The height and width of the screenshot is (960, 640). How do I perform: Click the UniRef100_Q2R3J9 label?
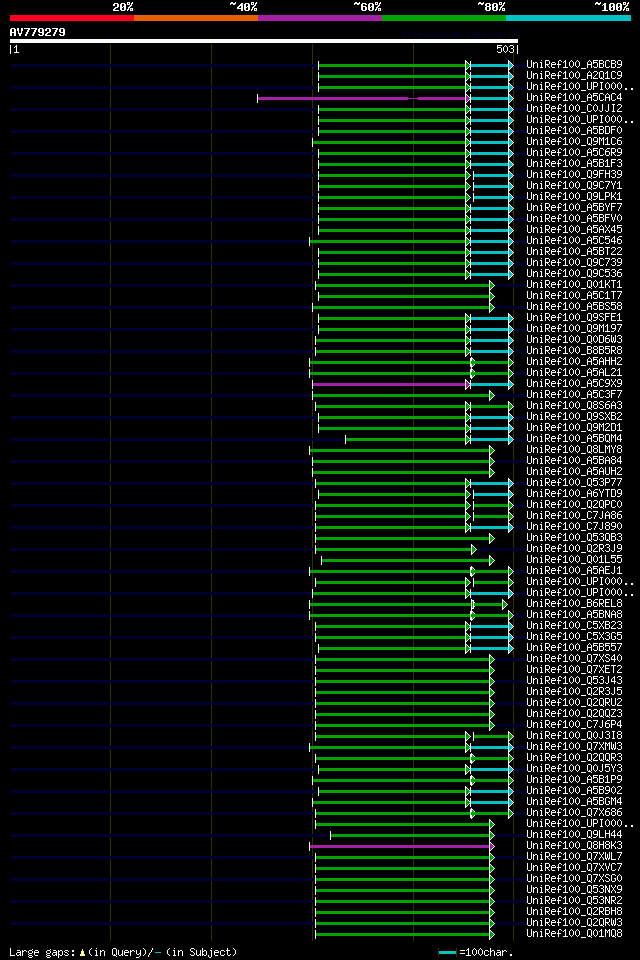click(574, 549)
